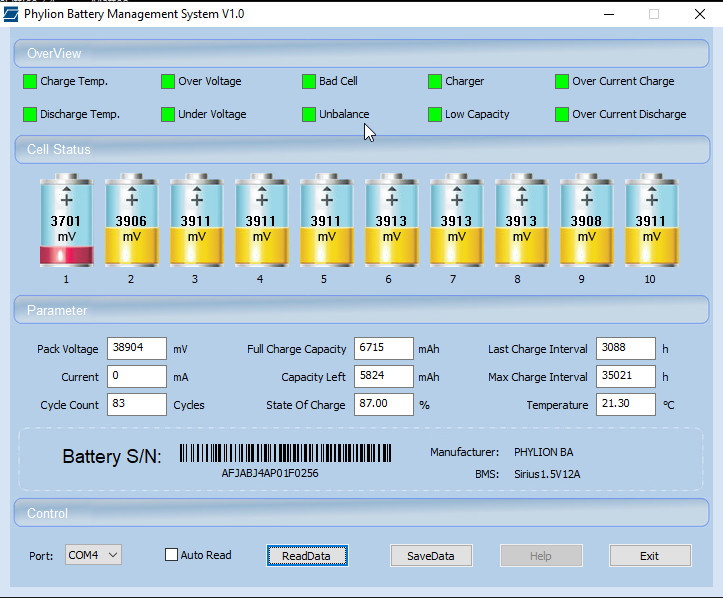Click the battery serial number barcode
The width and height of the screenshot is (723, 598).
(x=285, y=453)
